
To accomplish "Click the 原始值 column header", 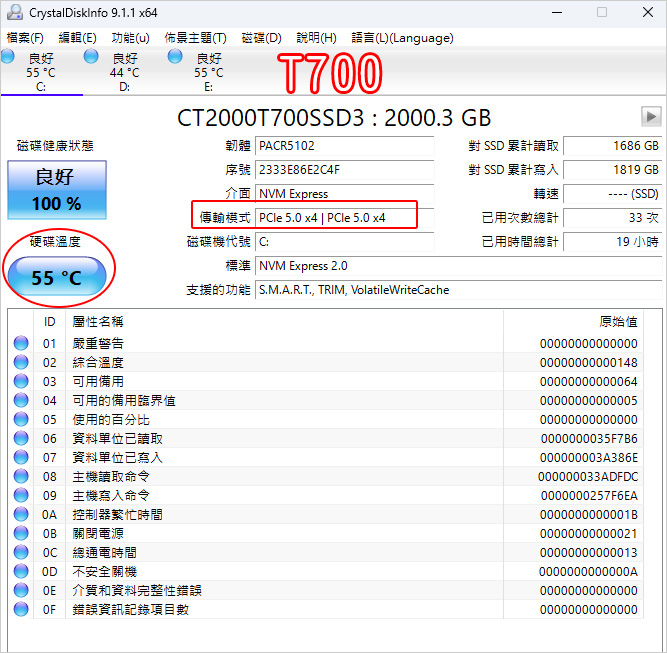I will 573,322.
